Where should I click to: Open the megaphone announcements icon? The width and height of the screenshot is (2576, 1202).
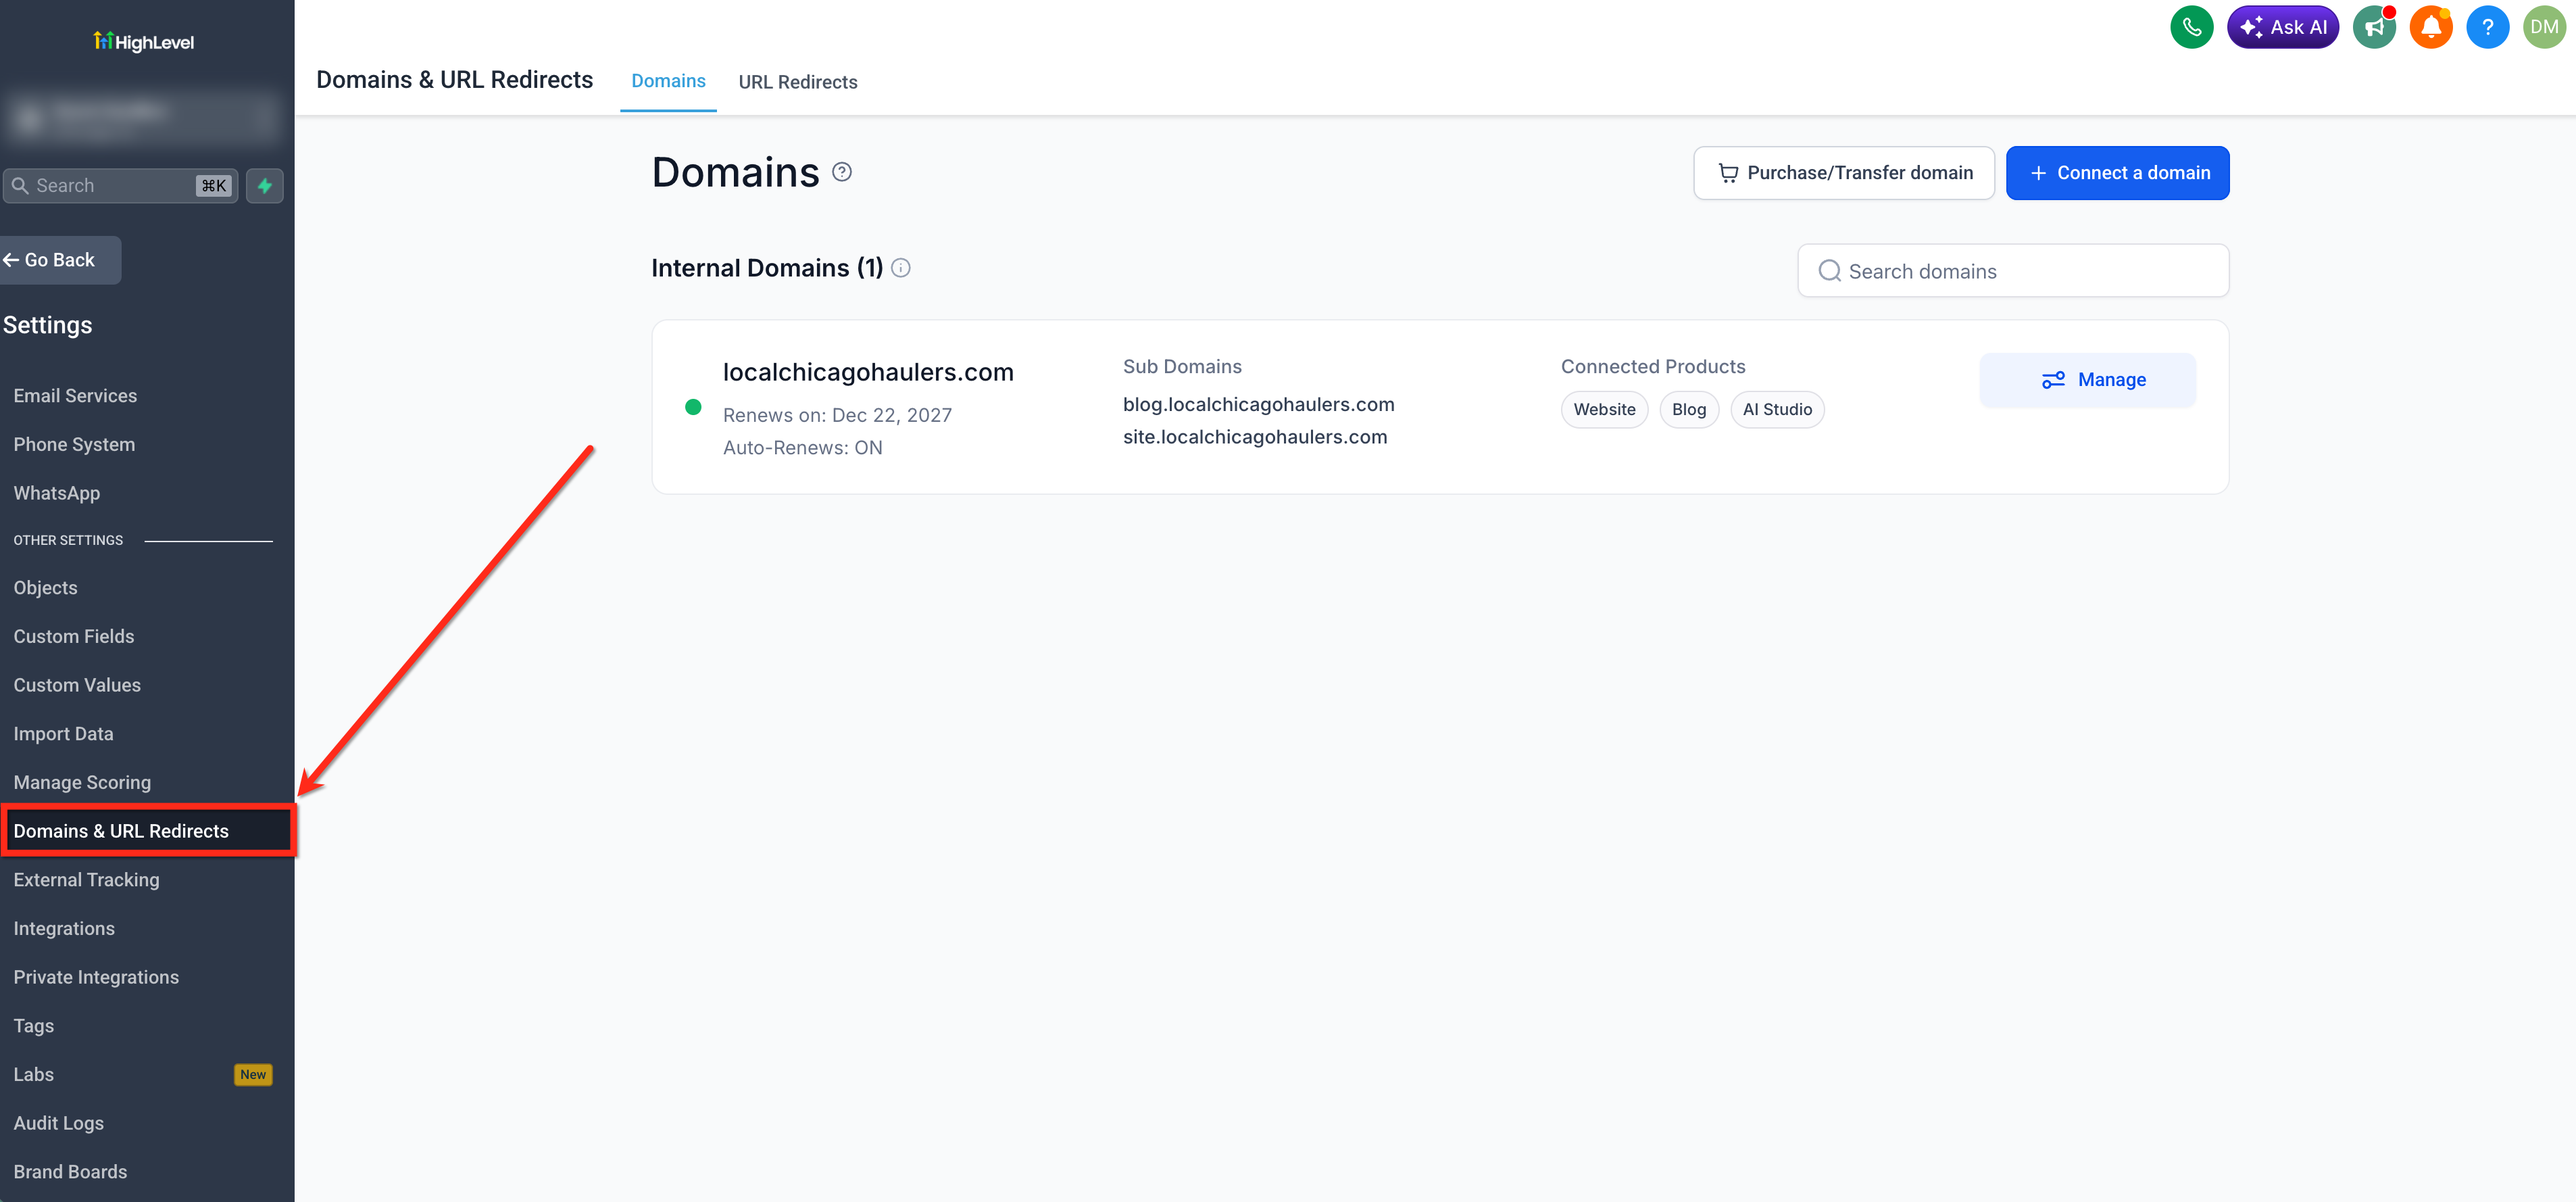pyautogui.click(x=2374, y=27)
